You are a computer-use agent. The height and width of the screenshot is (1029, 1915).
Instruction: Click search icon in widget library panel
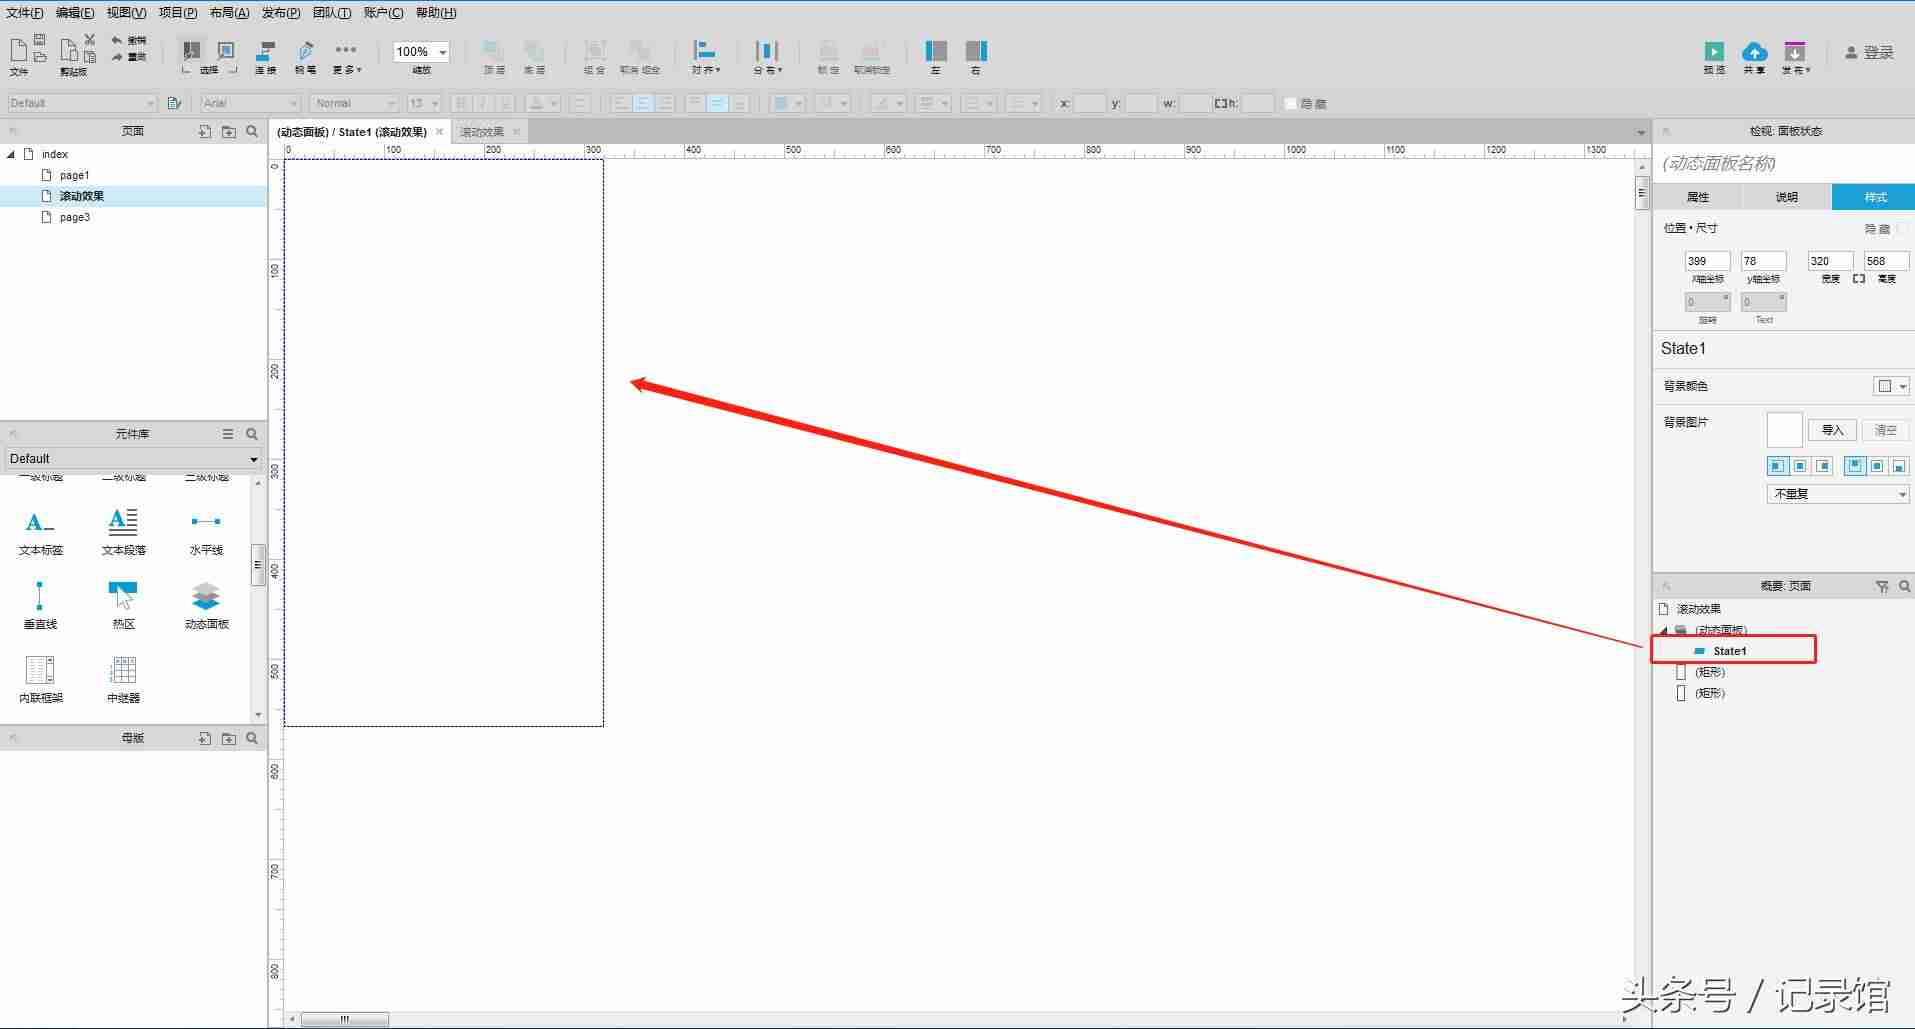click(252, 434)
